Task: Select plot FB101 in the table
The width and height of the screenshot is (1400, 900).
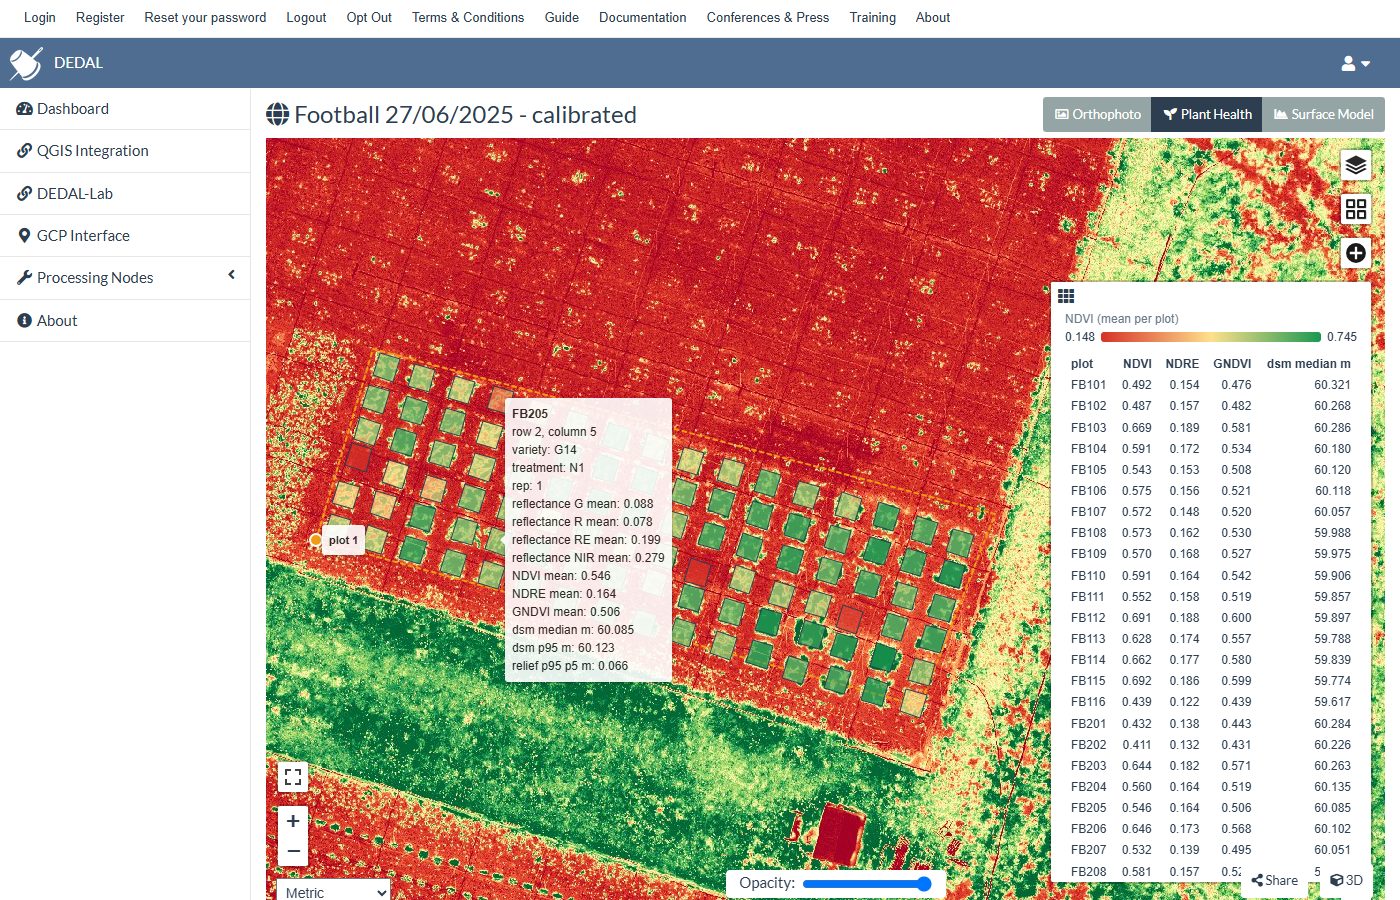Action: [x=1210, y=385]
